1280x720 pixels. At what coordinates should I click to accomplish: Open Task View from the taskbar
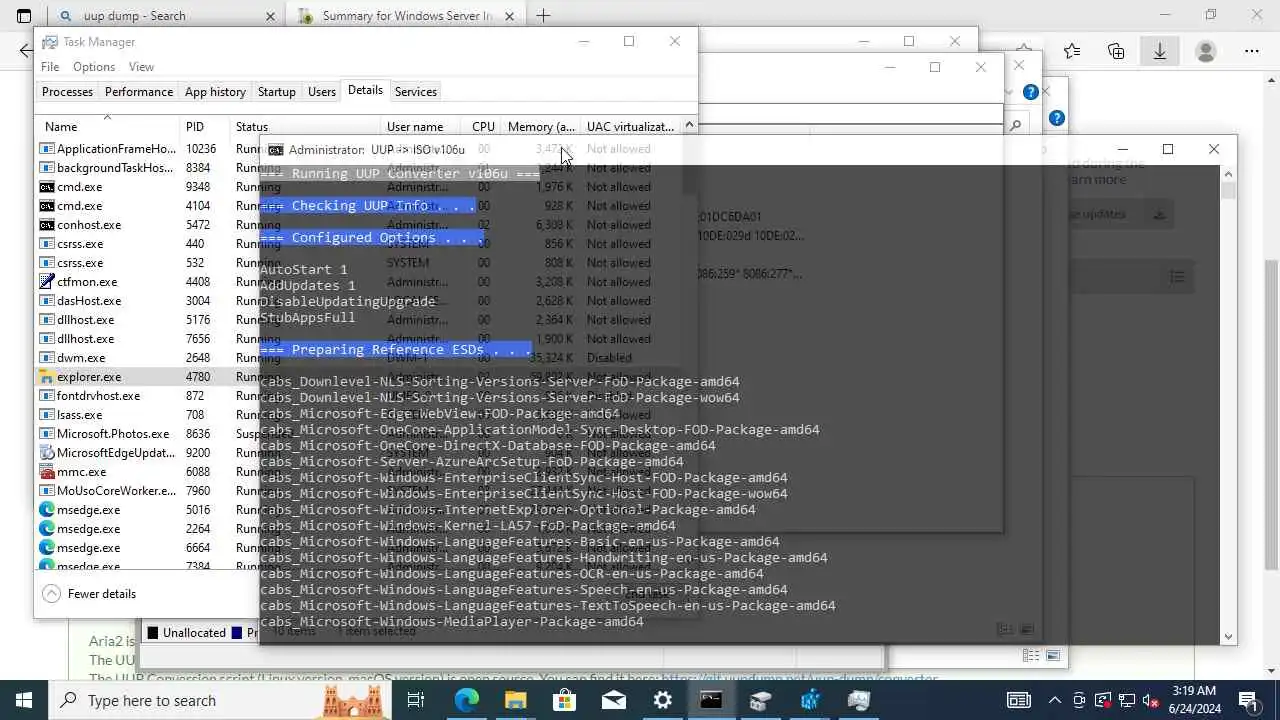pyautogui.click(x=416, y=700)
